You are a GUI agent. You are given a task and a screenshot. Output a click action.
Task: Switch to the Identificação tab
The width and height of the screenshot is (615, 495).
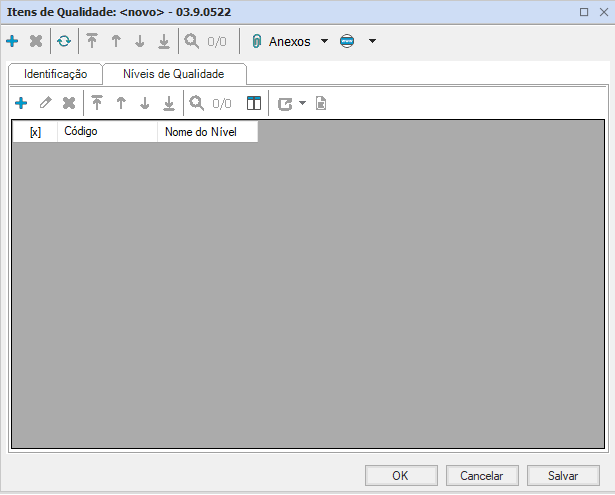coord(55,74)
